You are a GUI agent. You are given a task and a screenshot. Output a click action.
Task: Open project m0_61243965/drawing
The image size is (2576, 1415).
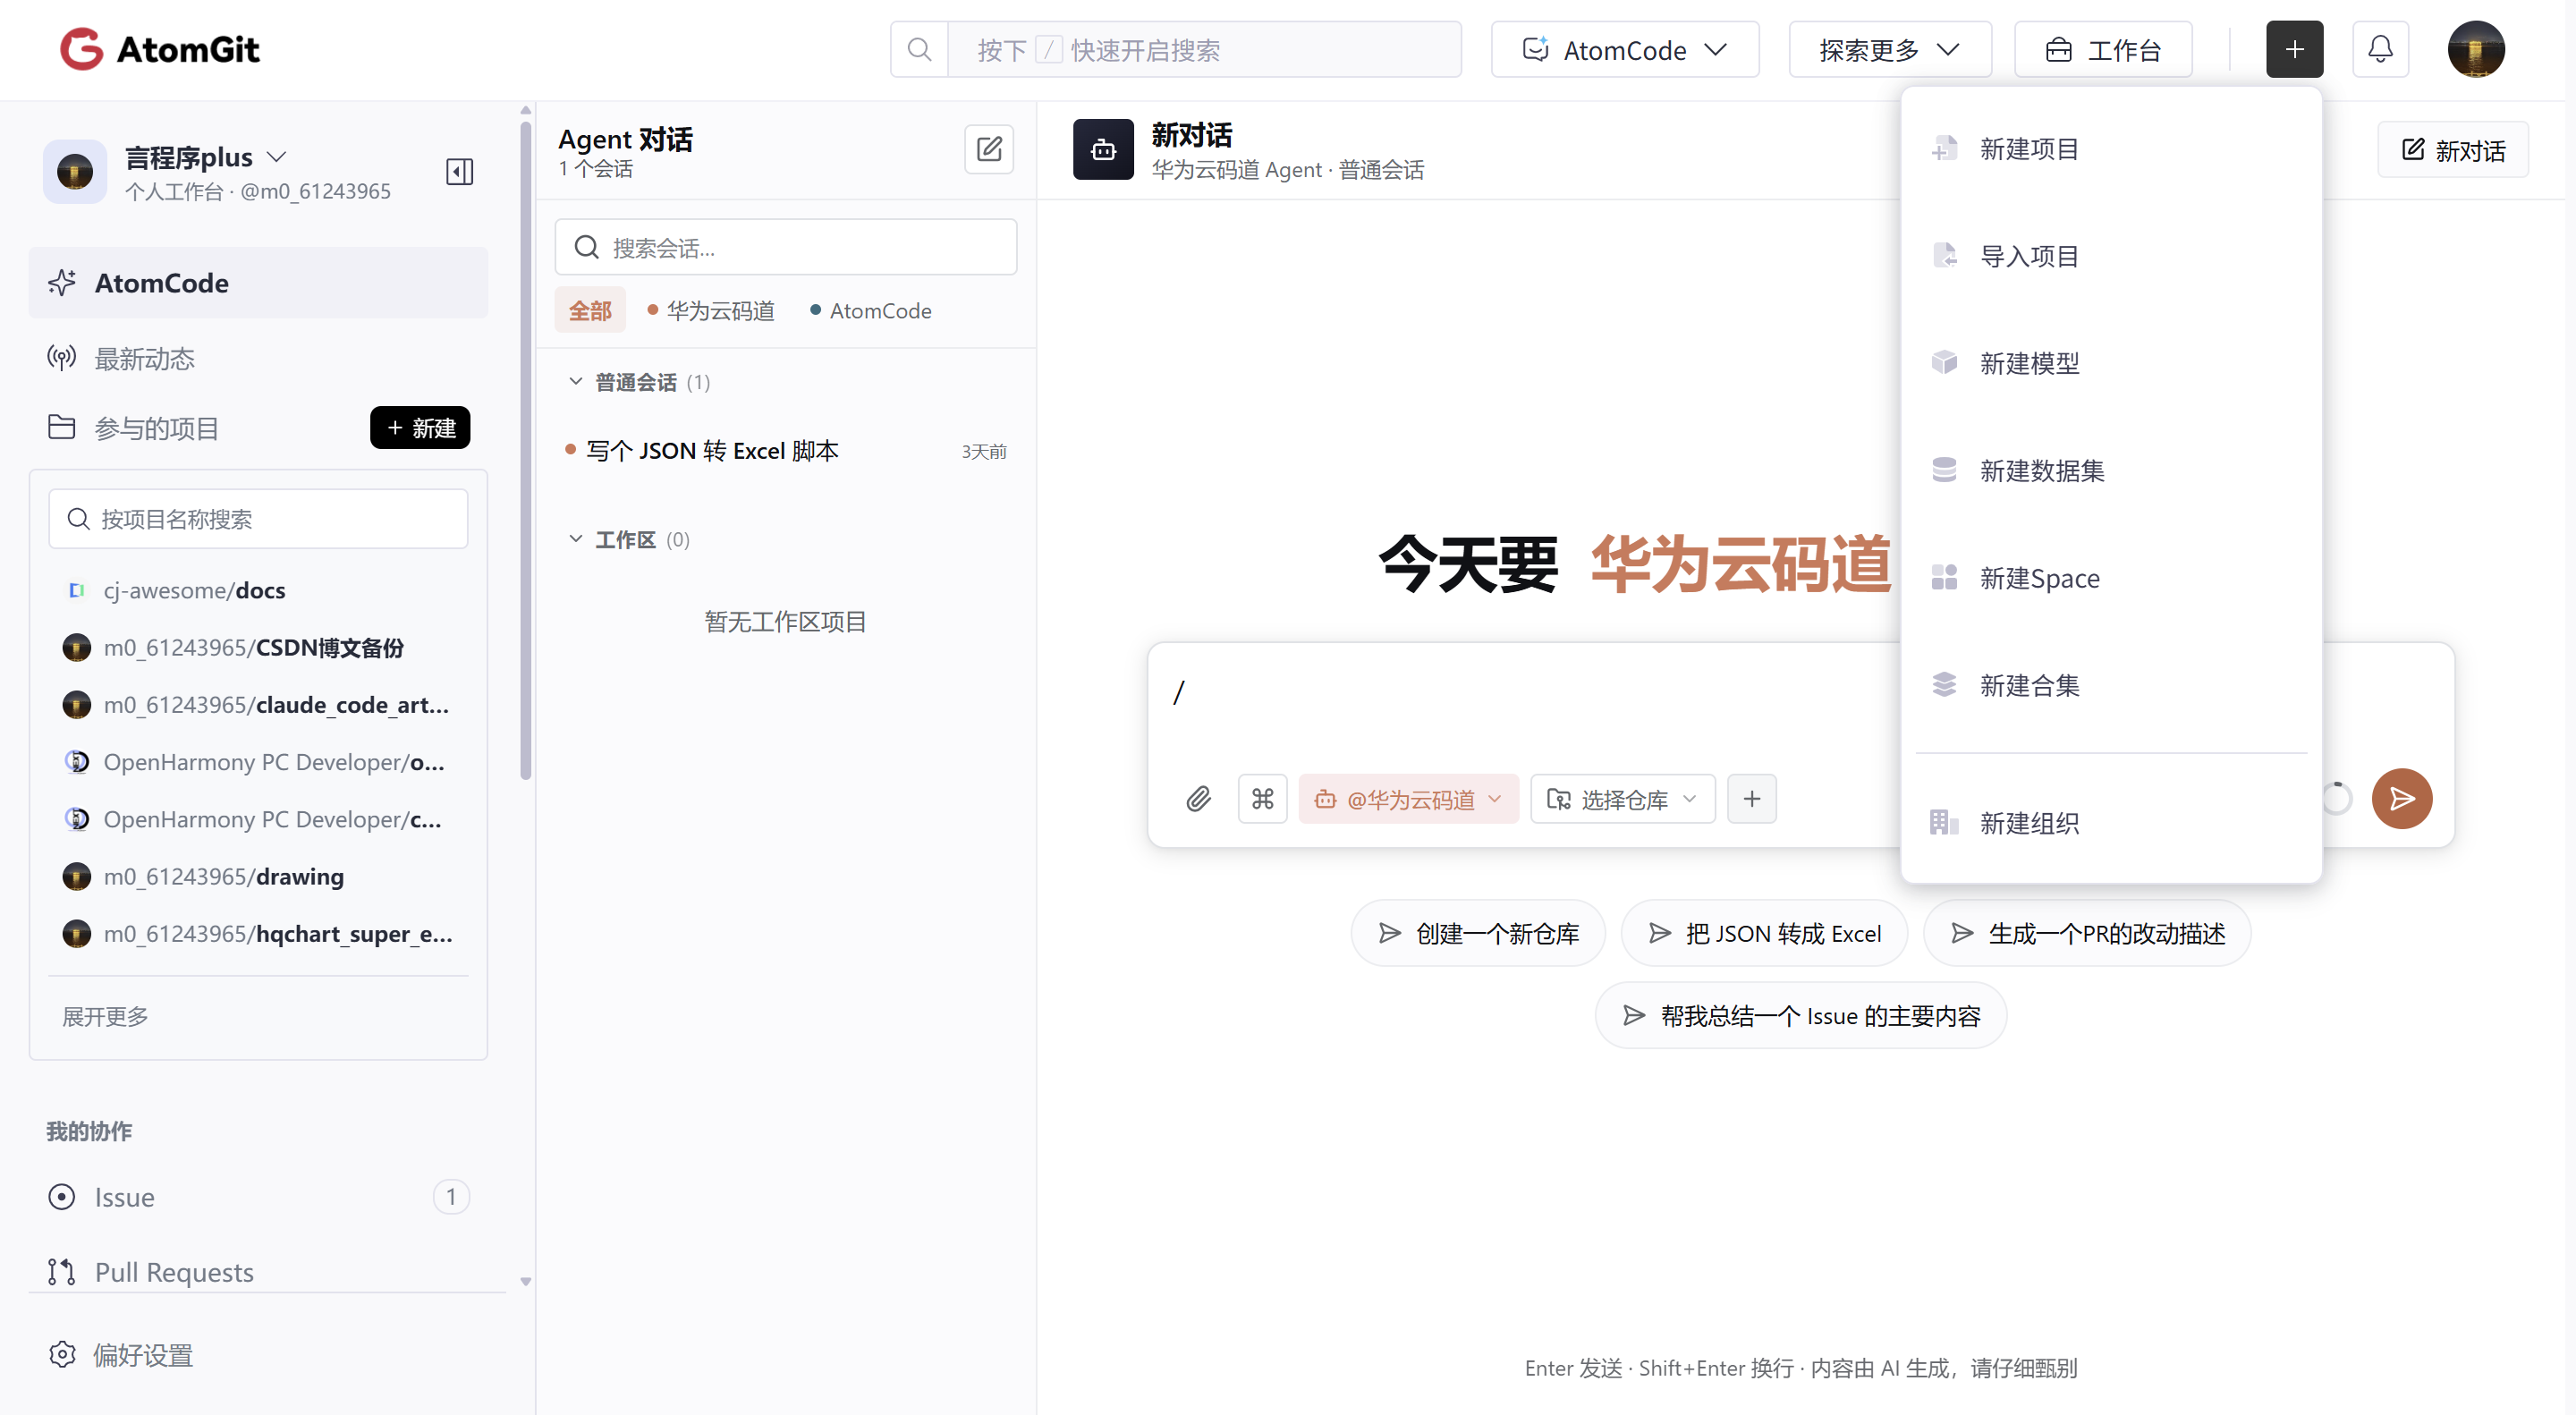pyautogui.click(x=258, y=876)
